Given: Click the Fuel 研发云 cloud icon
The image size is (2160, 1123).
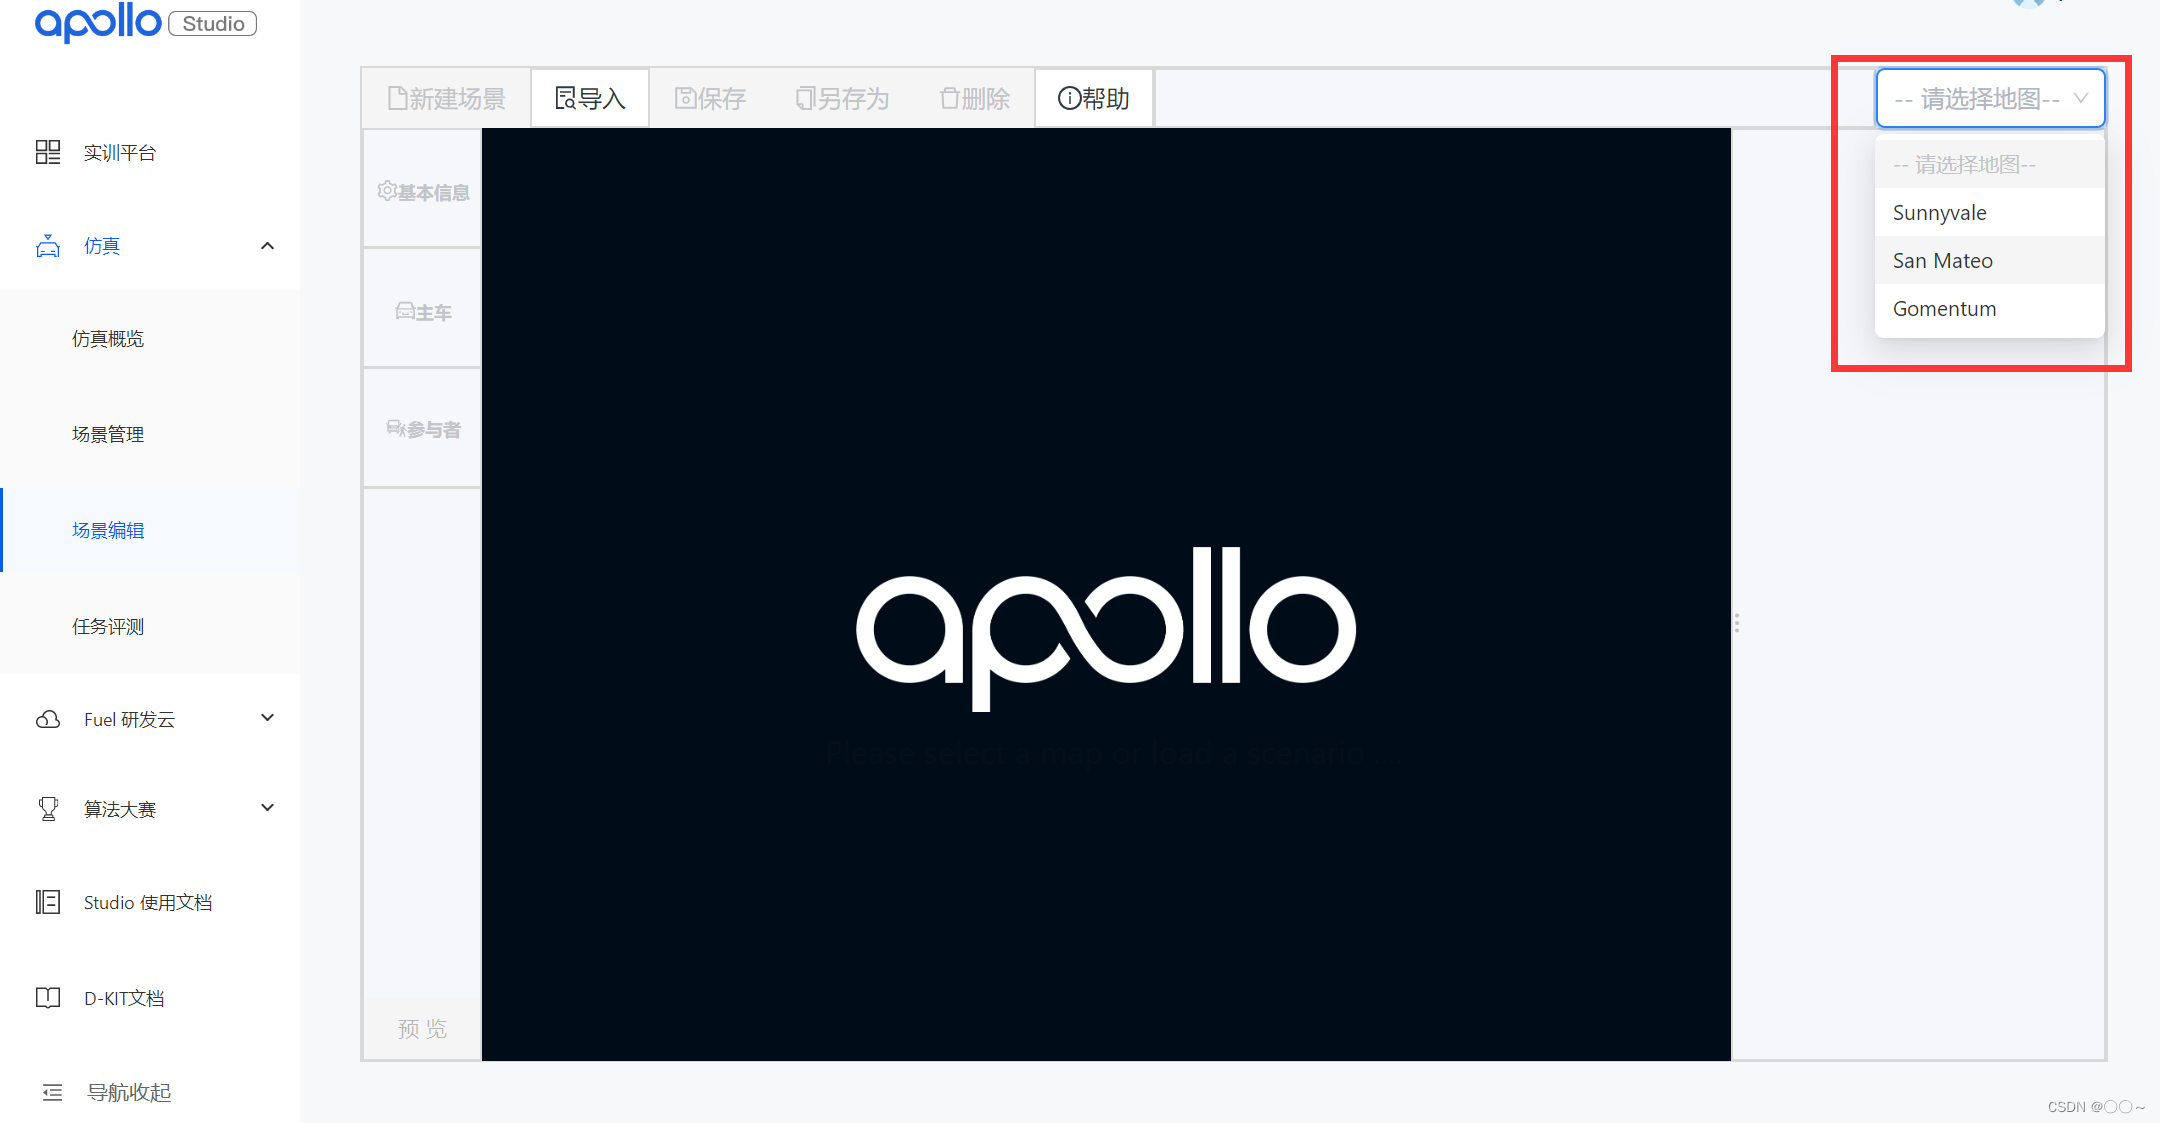Looking at the screenshot, I should [x=48, y=719].
